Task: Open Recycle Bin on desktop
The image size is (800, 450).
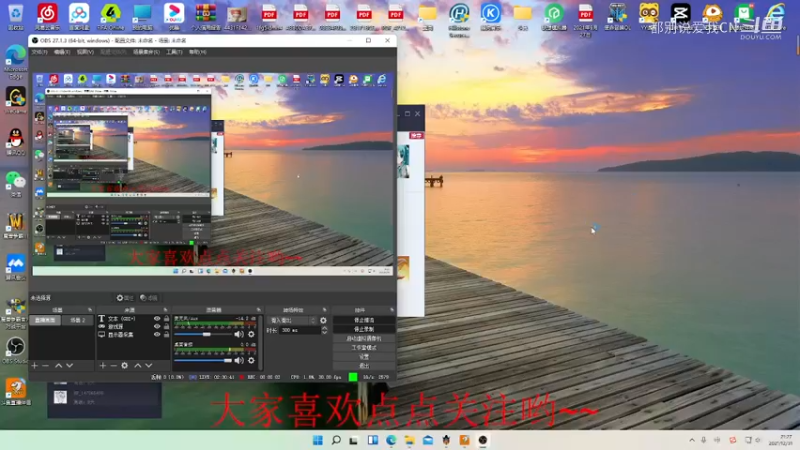Action: tap(15, 16)
